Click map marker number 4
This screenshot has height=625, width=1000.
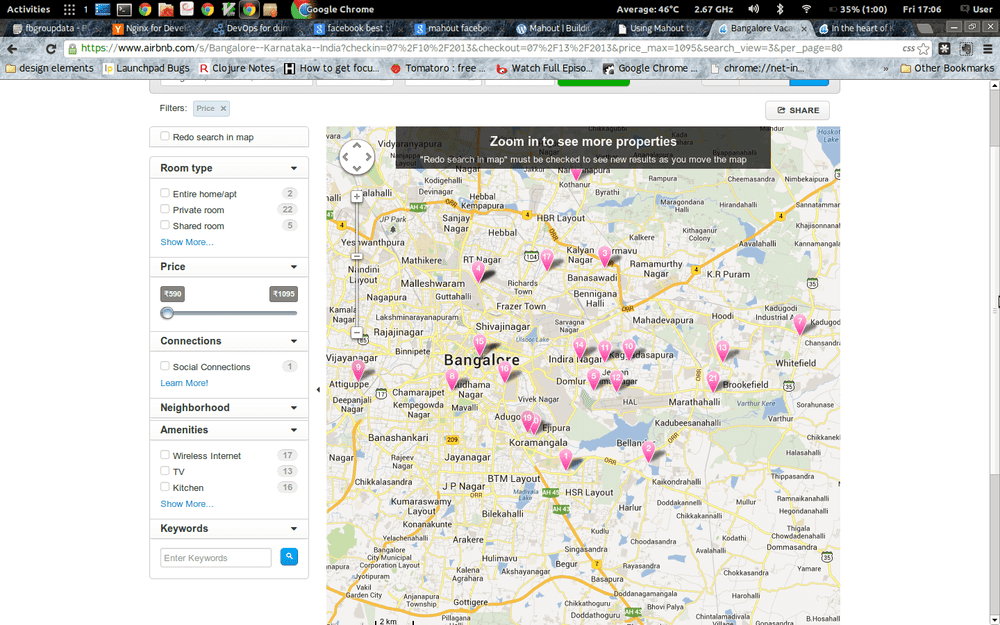pyautogui.click(x=478, y=271)
